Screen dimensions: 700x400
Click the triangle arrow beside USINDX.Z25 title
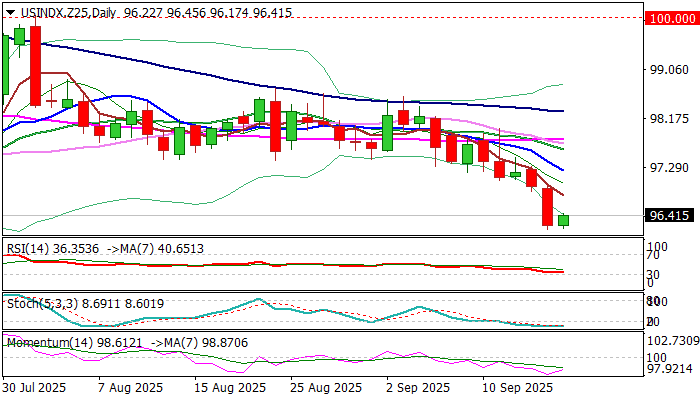click(x=10, y=13)
